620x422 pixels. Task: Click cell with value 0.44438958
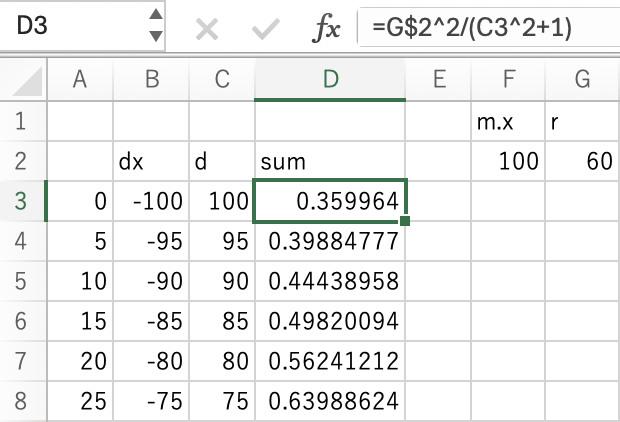click(x=330, y=281)
